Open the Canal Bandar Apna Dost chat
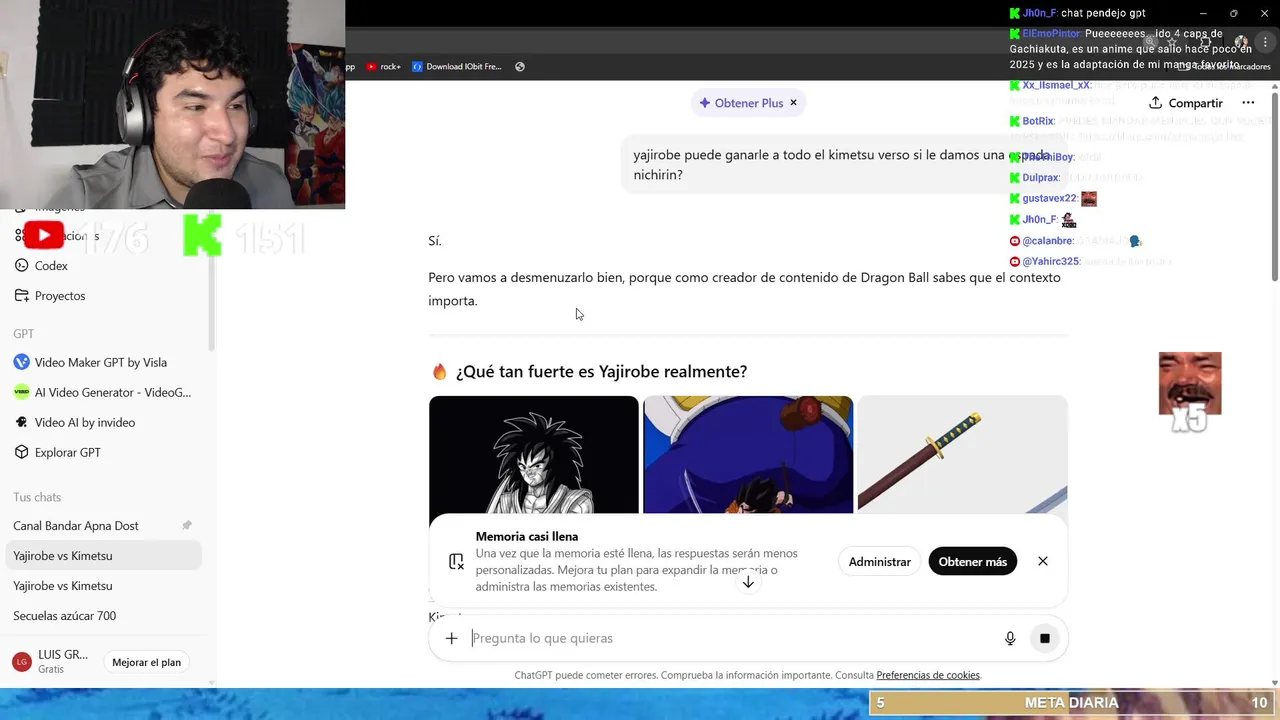This screenshot has height=720, width=1280. (x=76, y=526)
